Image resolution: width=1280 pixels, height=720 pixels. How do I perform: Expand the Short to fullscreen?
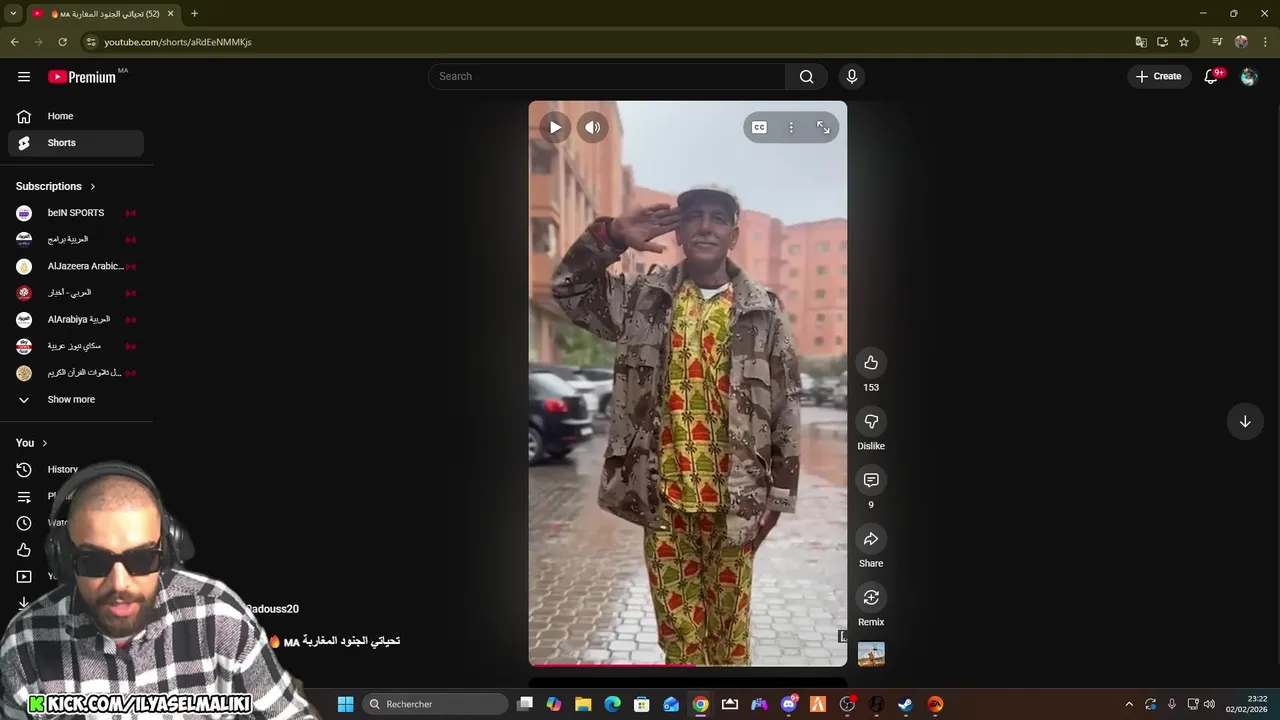pos(823,127)
